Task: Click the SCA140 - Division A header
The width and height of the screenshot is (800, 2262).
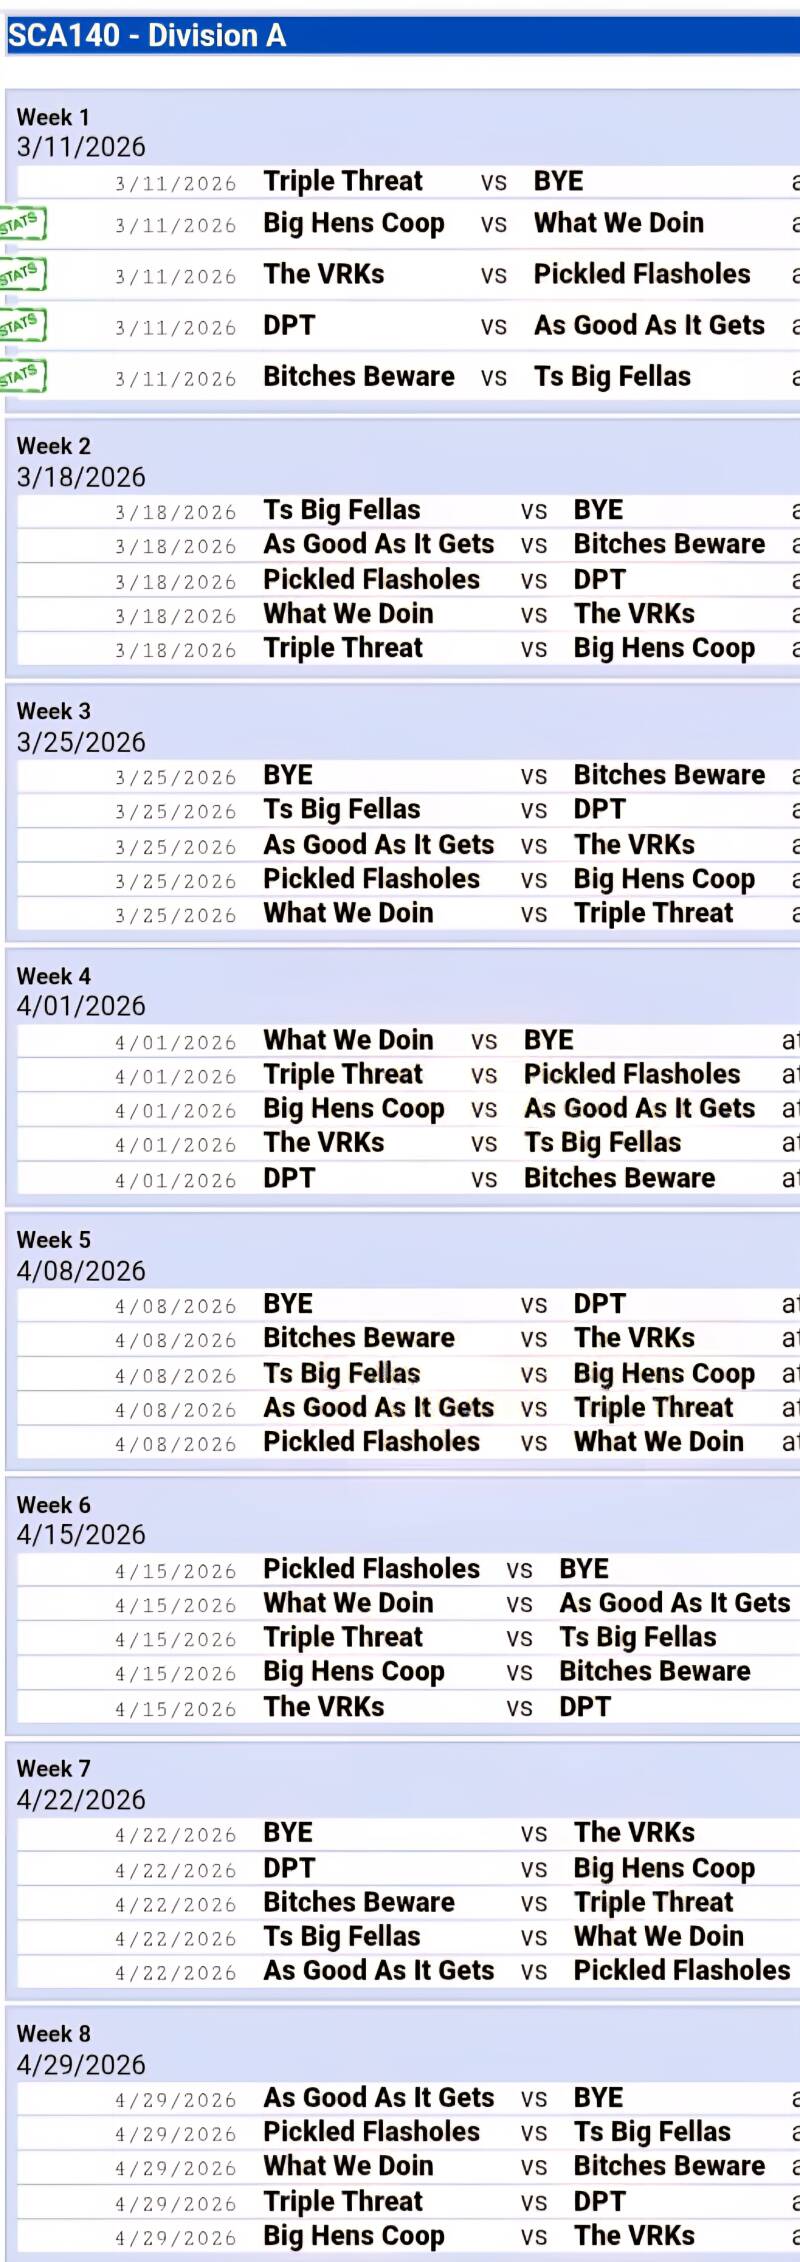Action: (x=147, y=36)
